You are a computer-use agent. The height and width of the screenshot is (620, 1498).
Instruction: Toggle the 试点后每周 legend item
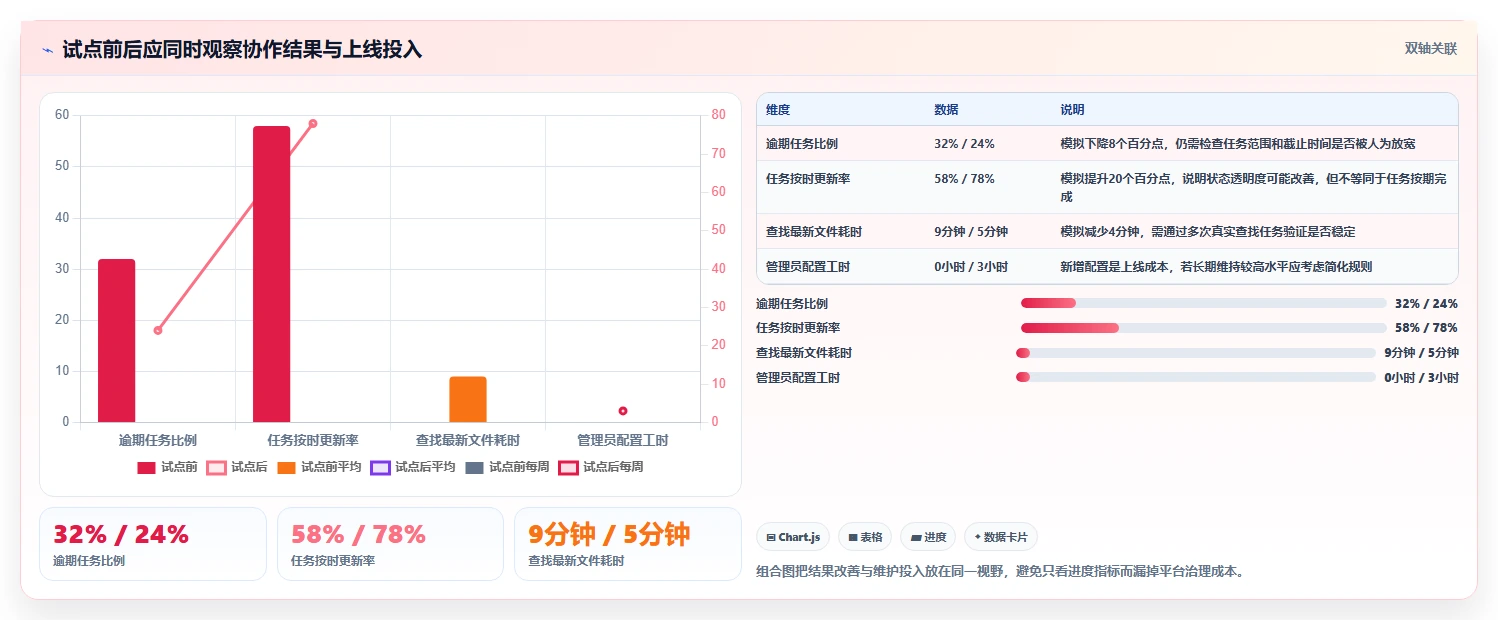tap(601, 467)
